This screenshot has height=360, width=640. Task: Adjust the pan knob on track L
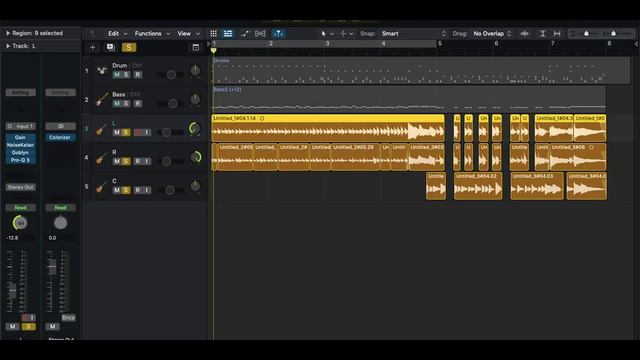pos(195,129)
